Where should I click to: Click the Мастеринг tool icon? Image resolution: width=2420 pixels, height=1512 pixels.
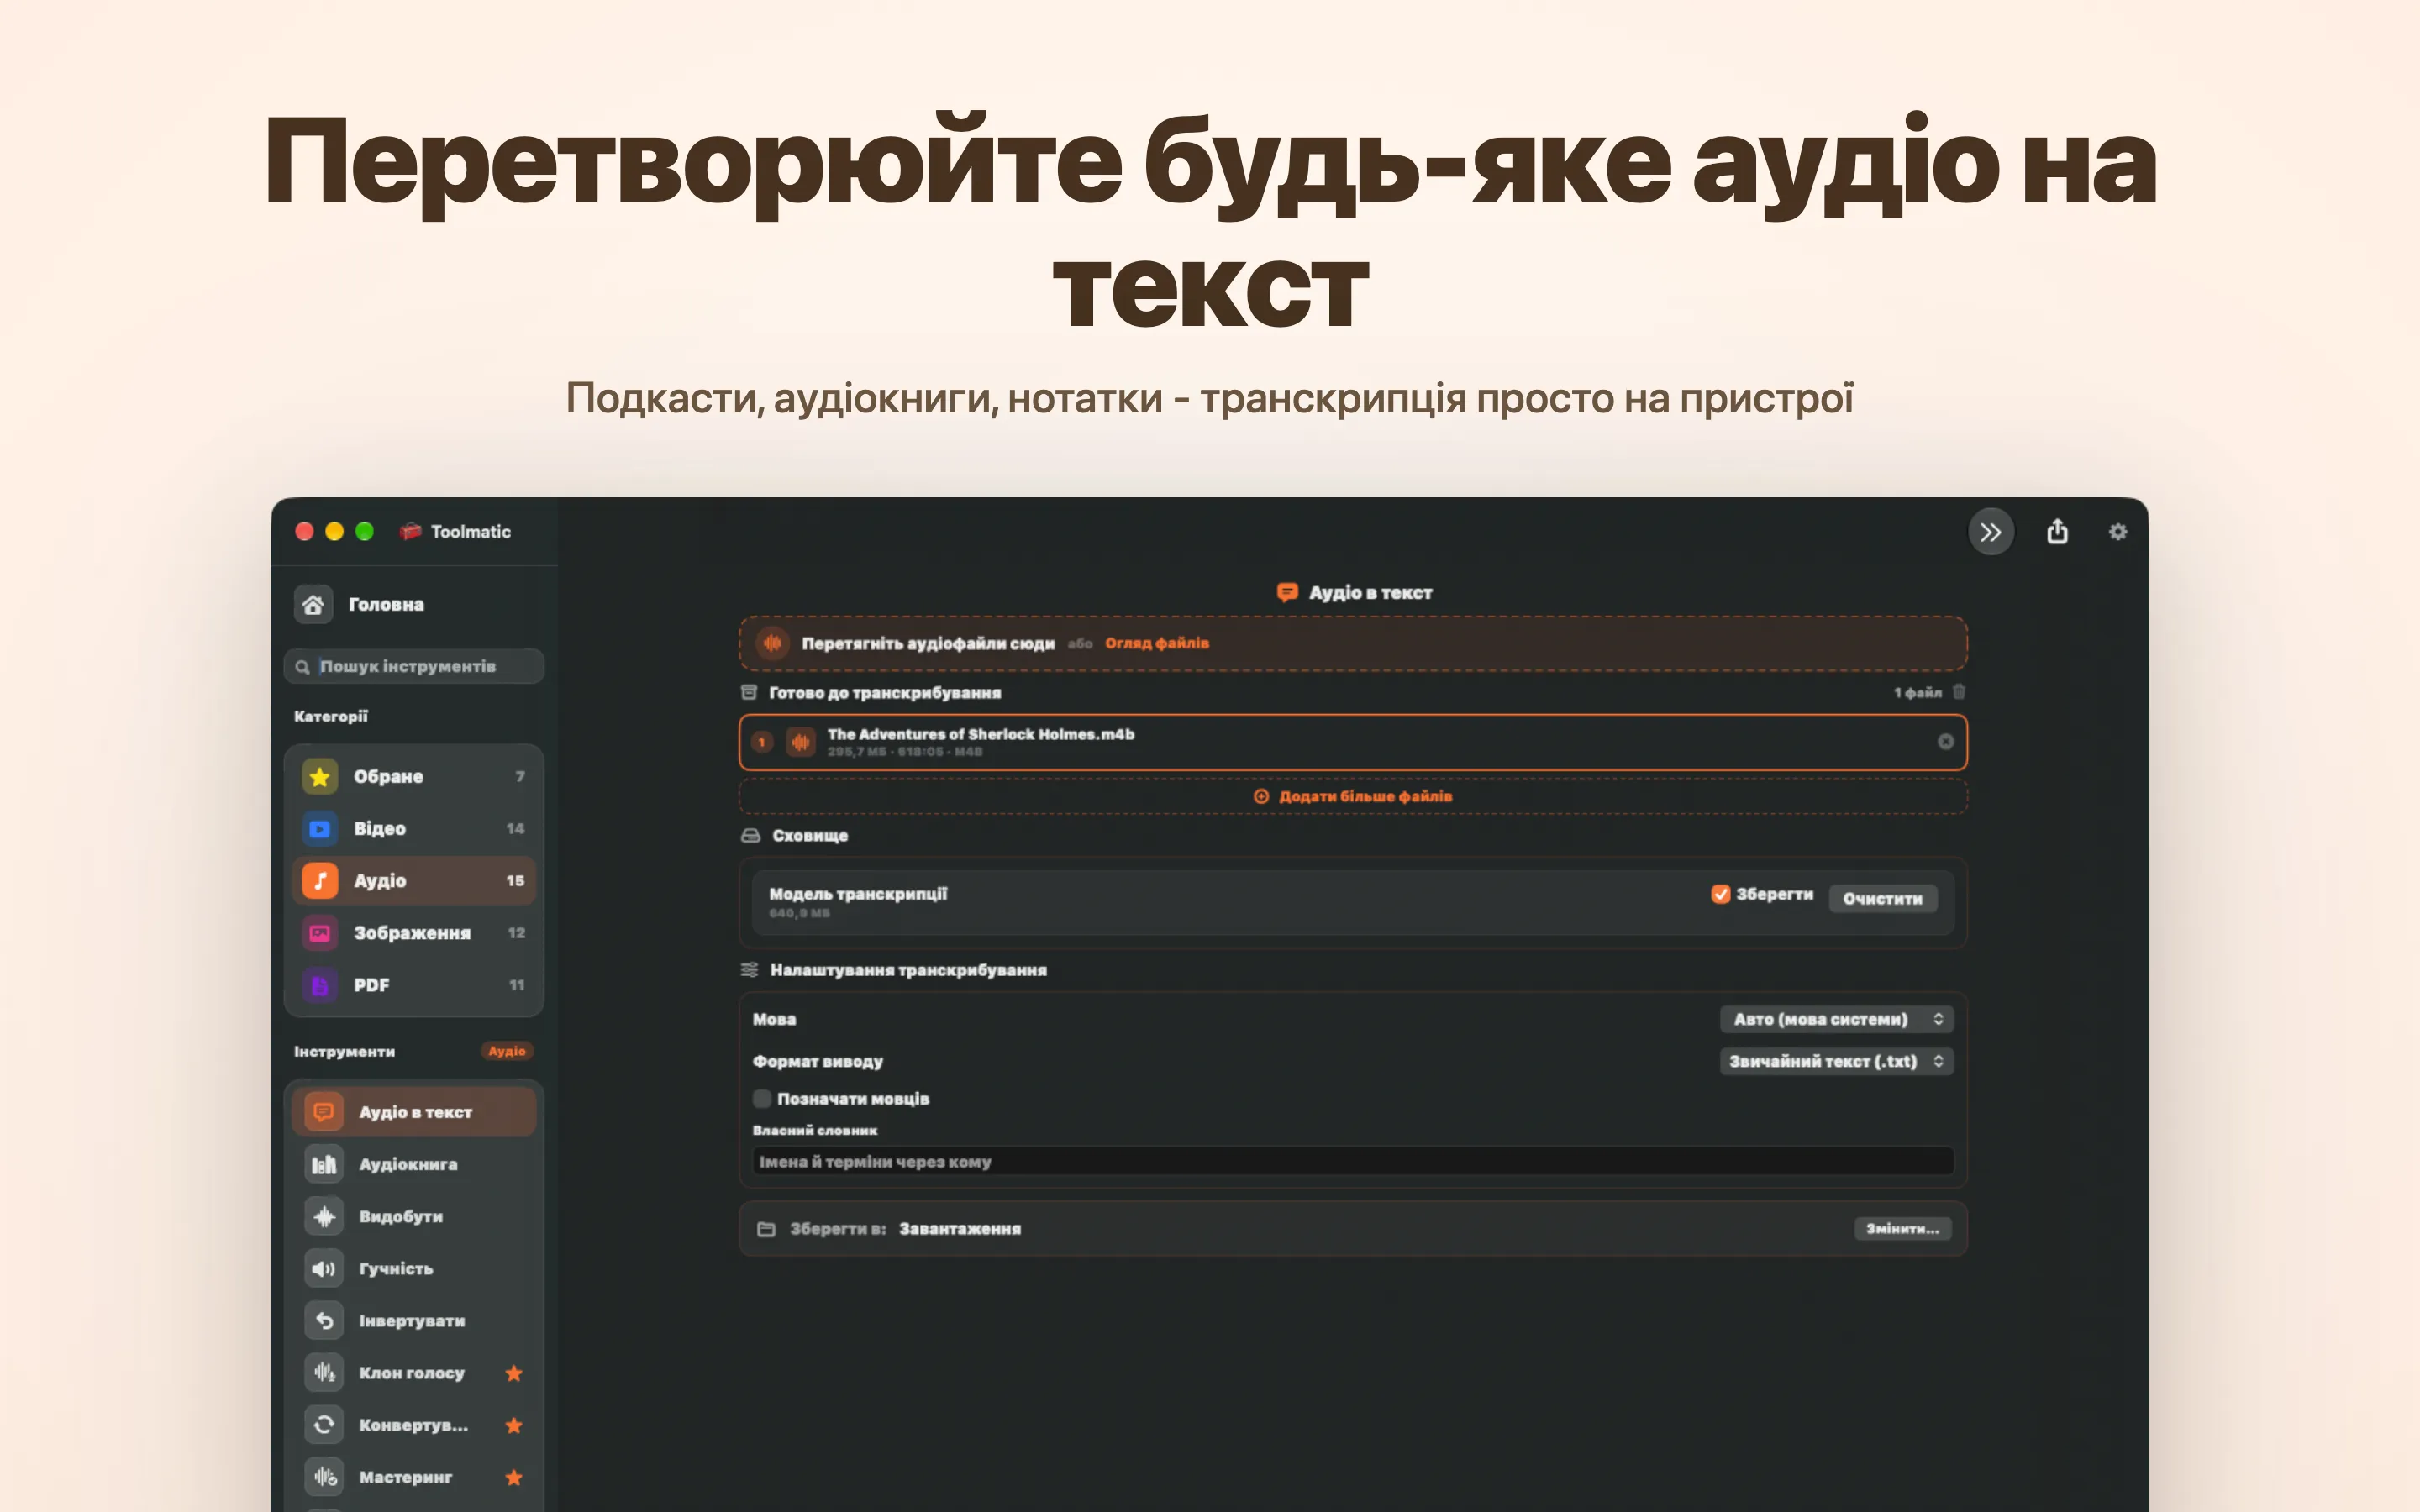pos(324,1476)
